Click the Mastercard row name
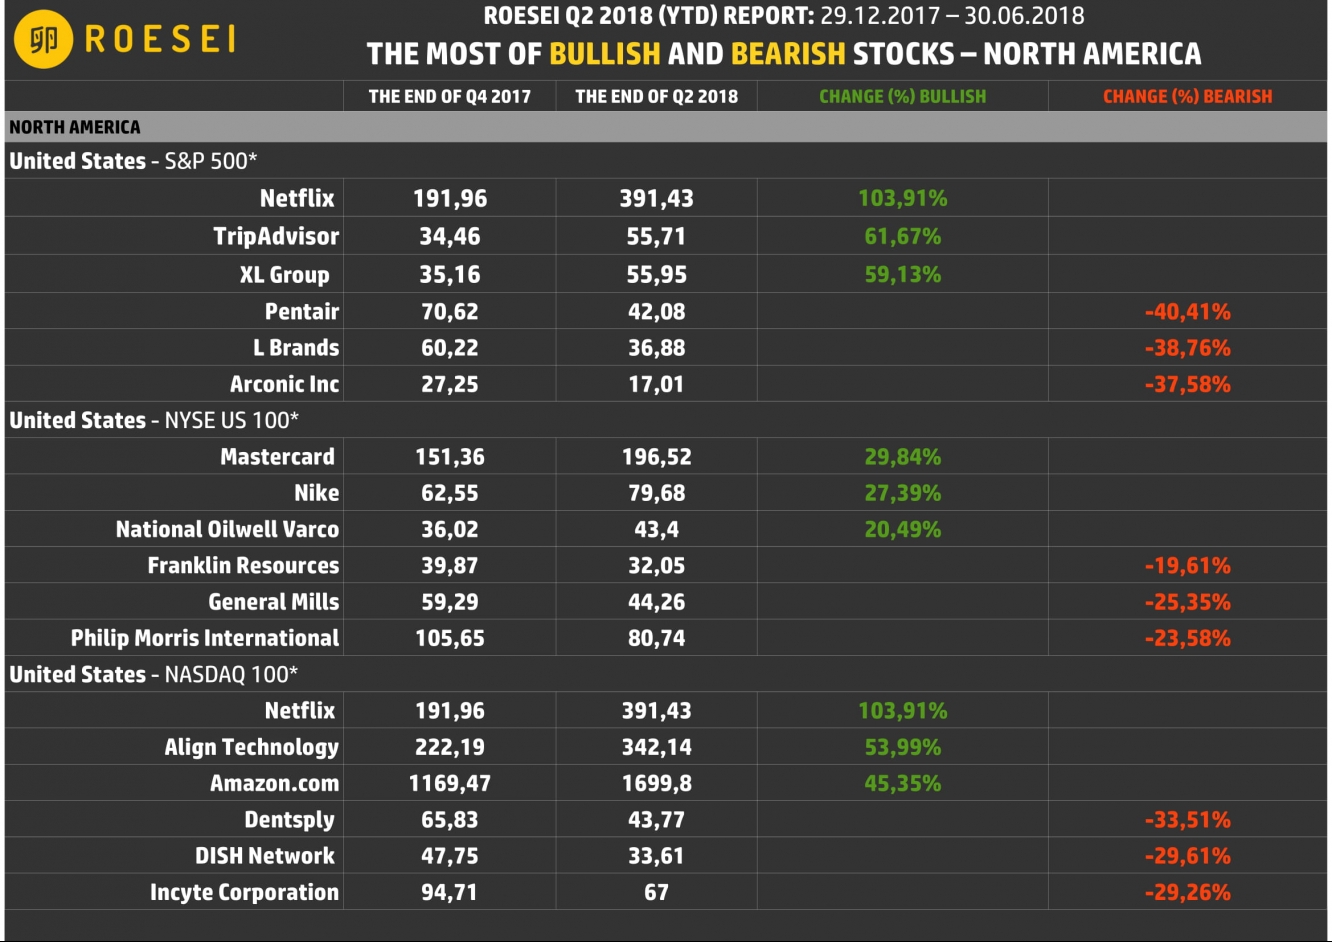This screenshot has height=942, width=1332. click(x=278, y=457)
